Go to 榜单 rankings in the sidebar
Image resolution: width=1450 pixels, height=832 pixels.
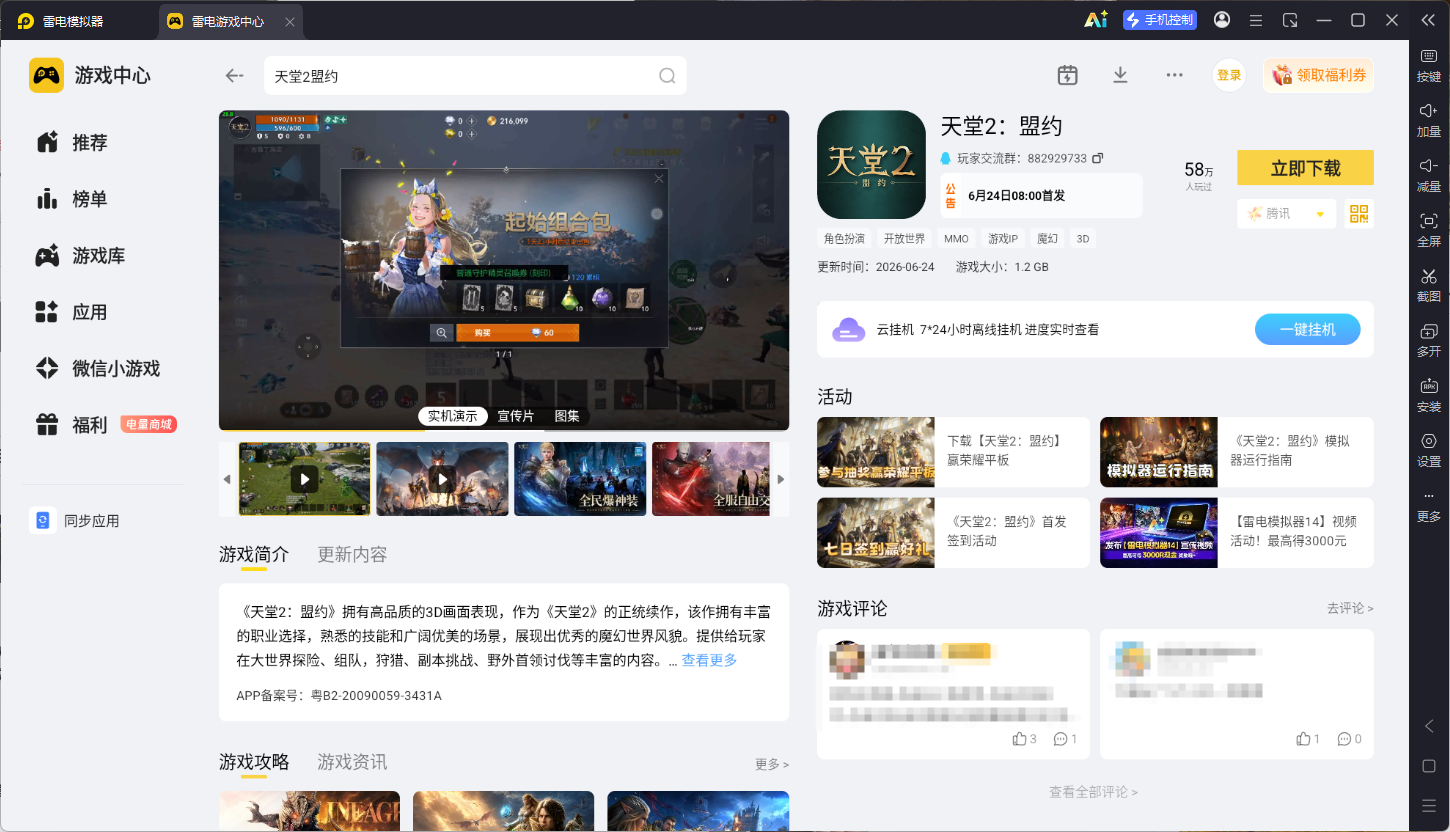coord(72,199)
